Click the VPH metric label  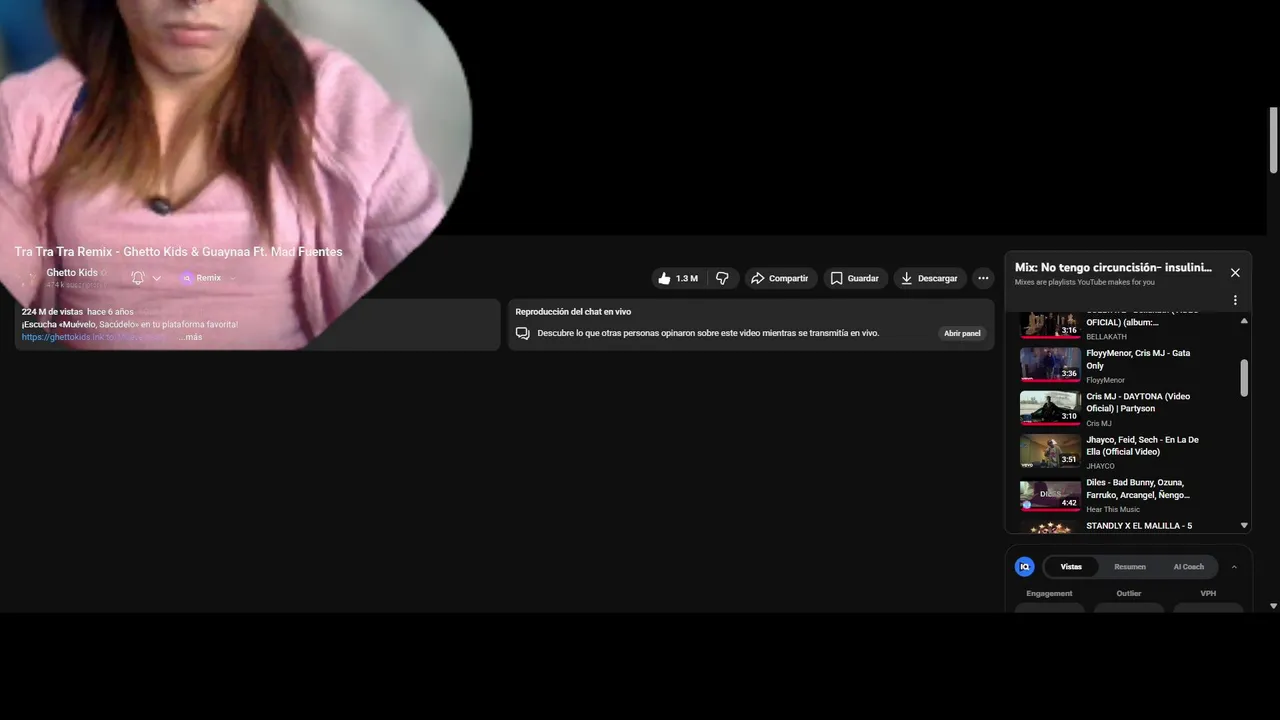click(x=1208, y=594)
